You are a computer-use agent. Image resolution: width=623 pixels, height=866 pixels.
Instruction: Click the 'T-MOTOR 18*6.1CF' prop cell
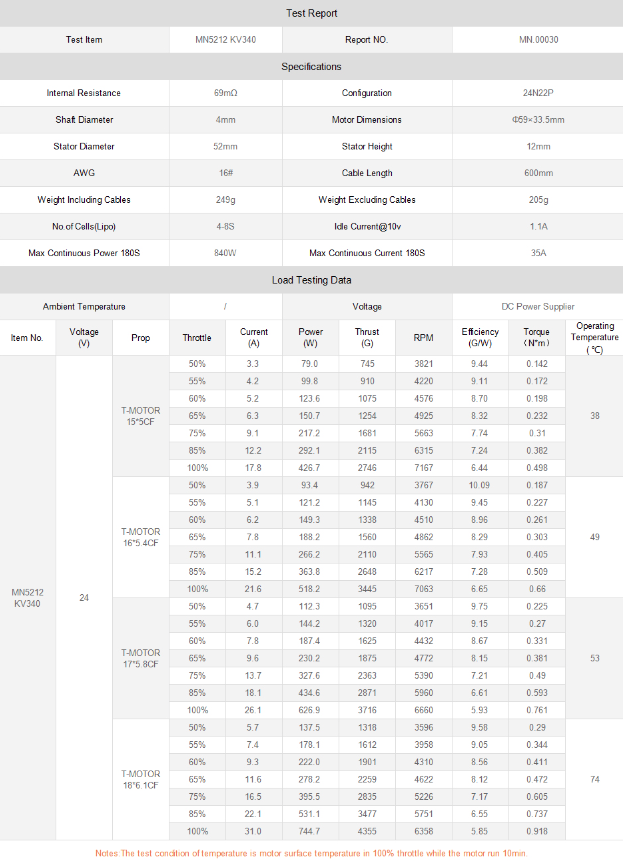pos(141,779)
